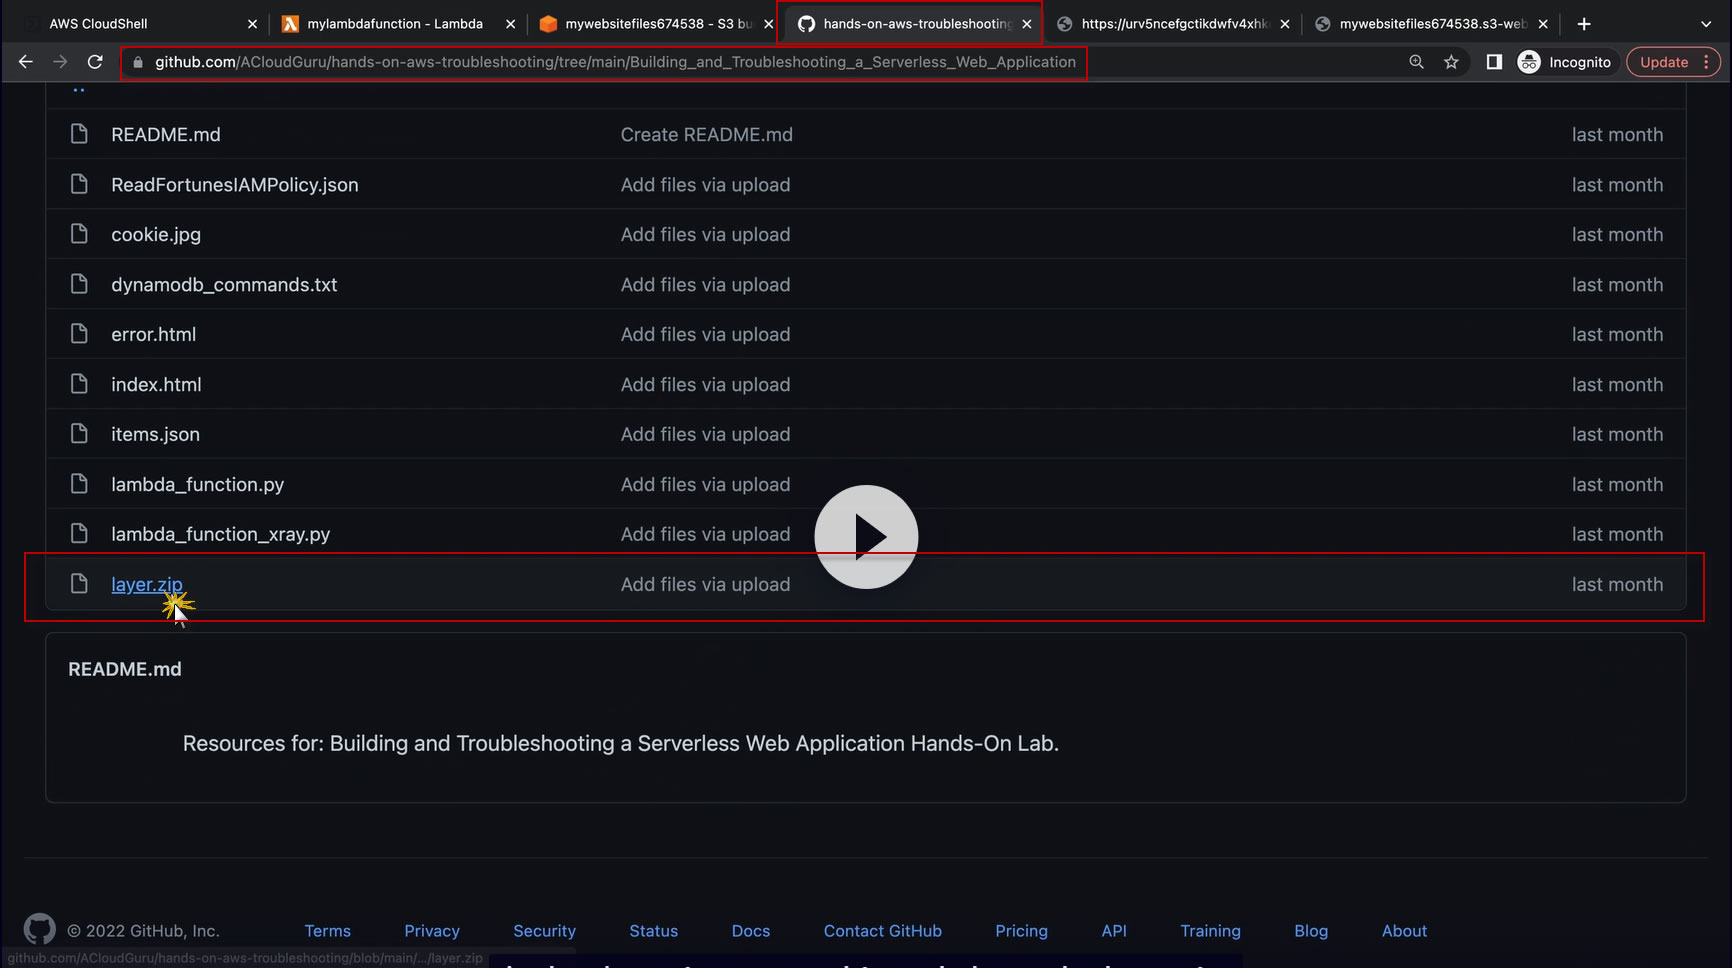Click the browser Update button
Screen dimensions: 1732x968
(1673, 62)
